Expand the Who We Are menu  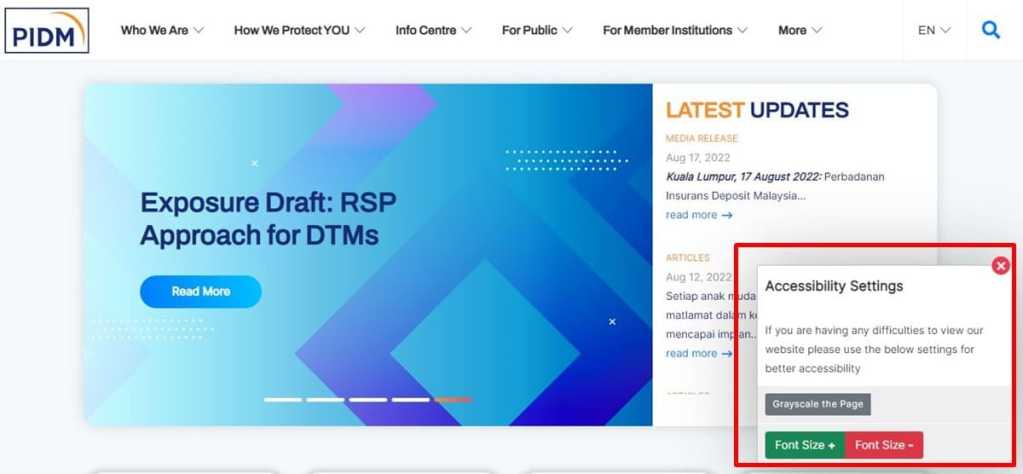[x=162, y=30]
